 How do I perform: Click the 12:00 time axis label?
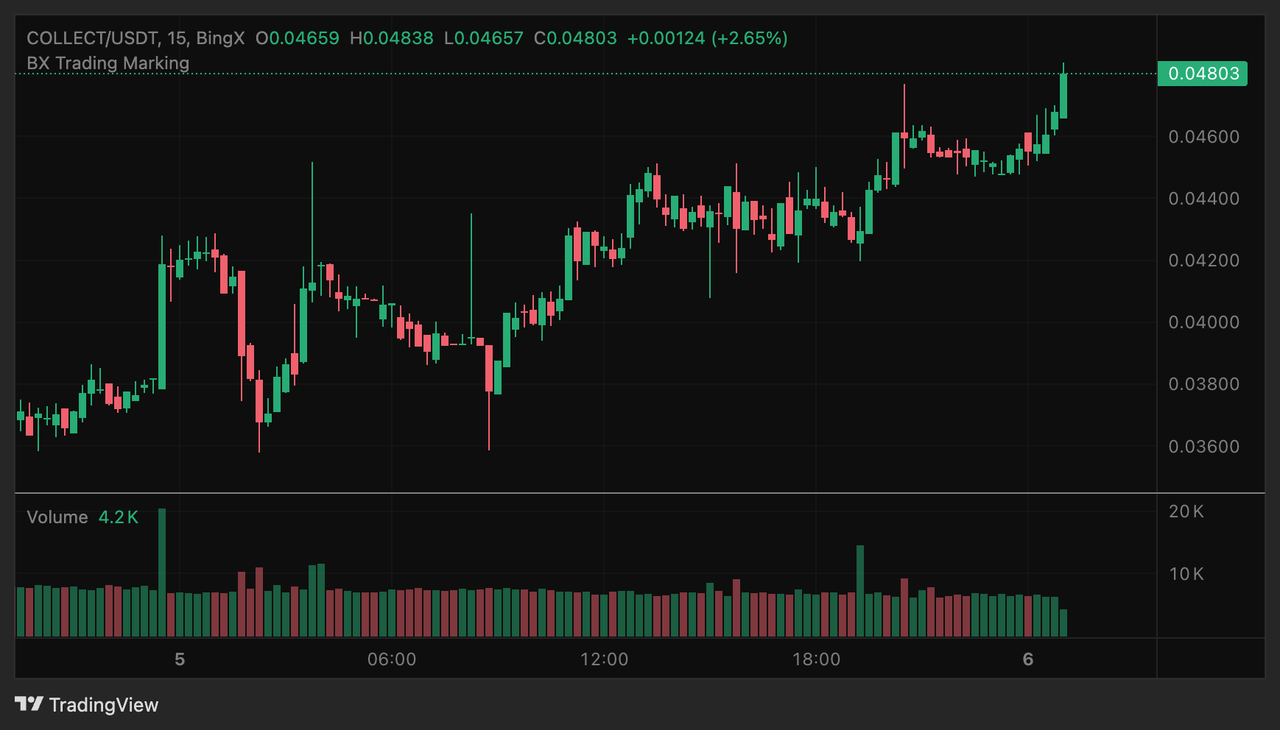604,660
